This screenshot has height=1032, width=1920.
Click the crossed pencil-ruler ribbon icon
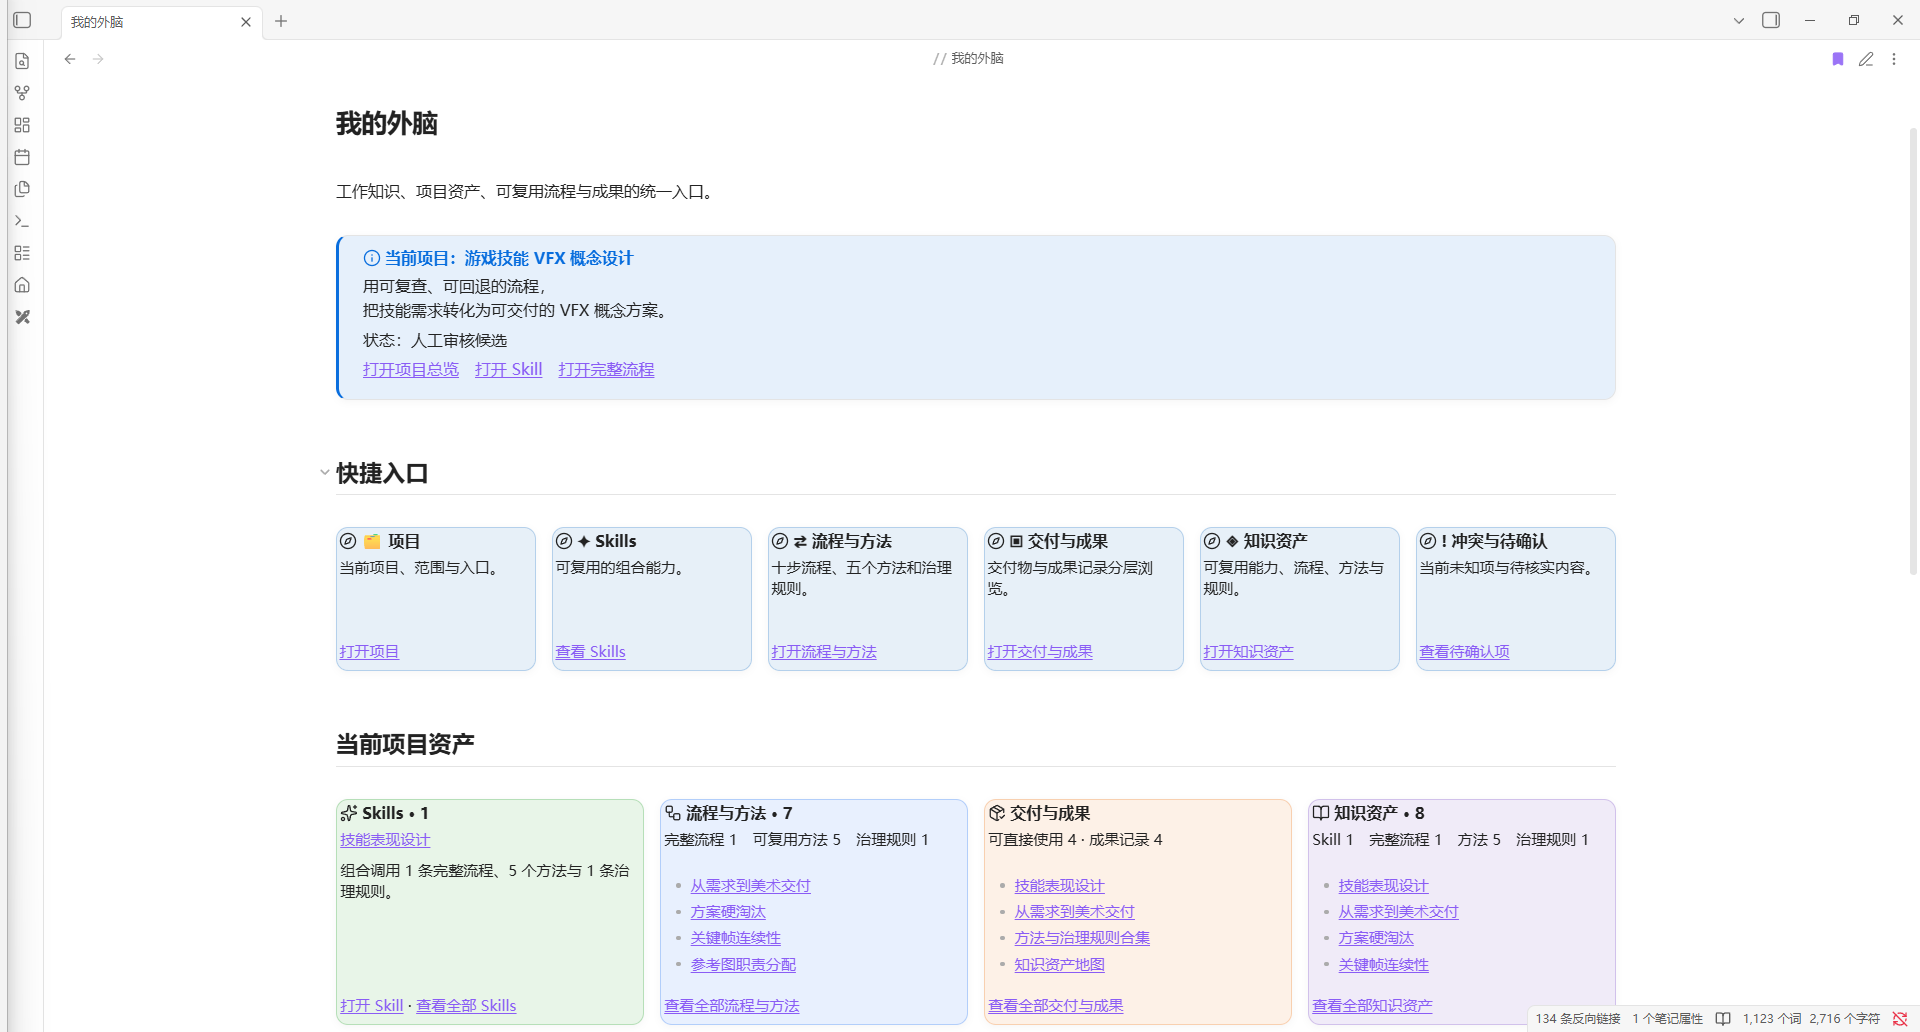[x=22, y=317]
